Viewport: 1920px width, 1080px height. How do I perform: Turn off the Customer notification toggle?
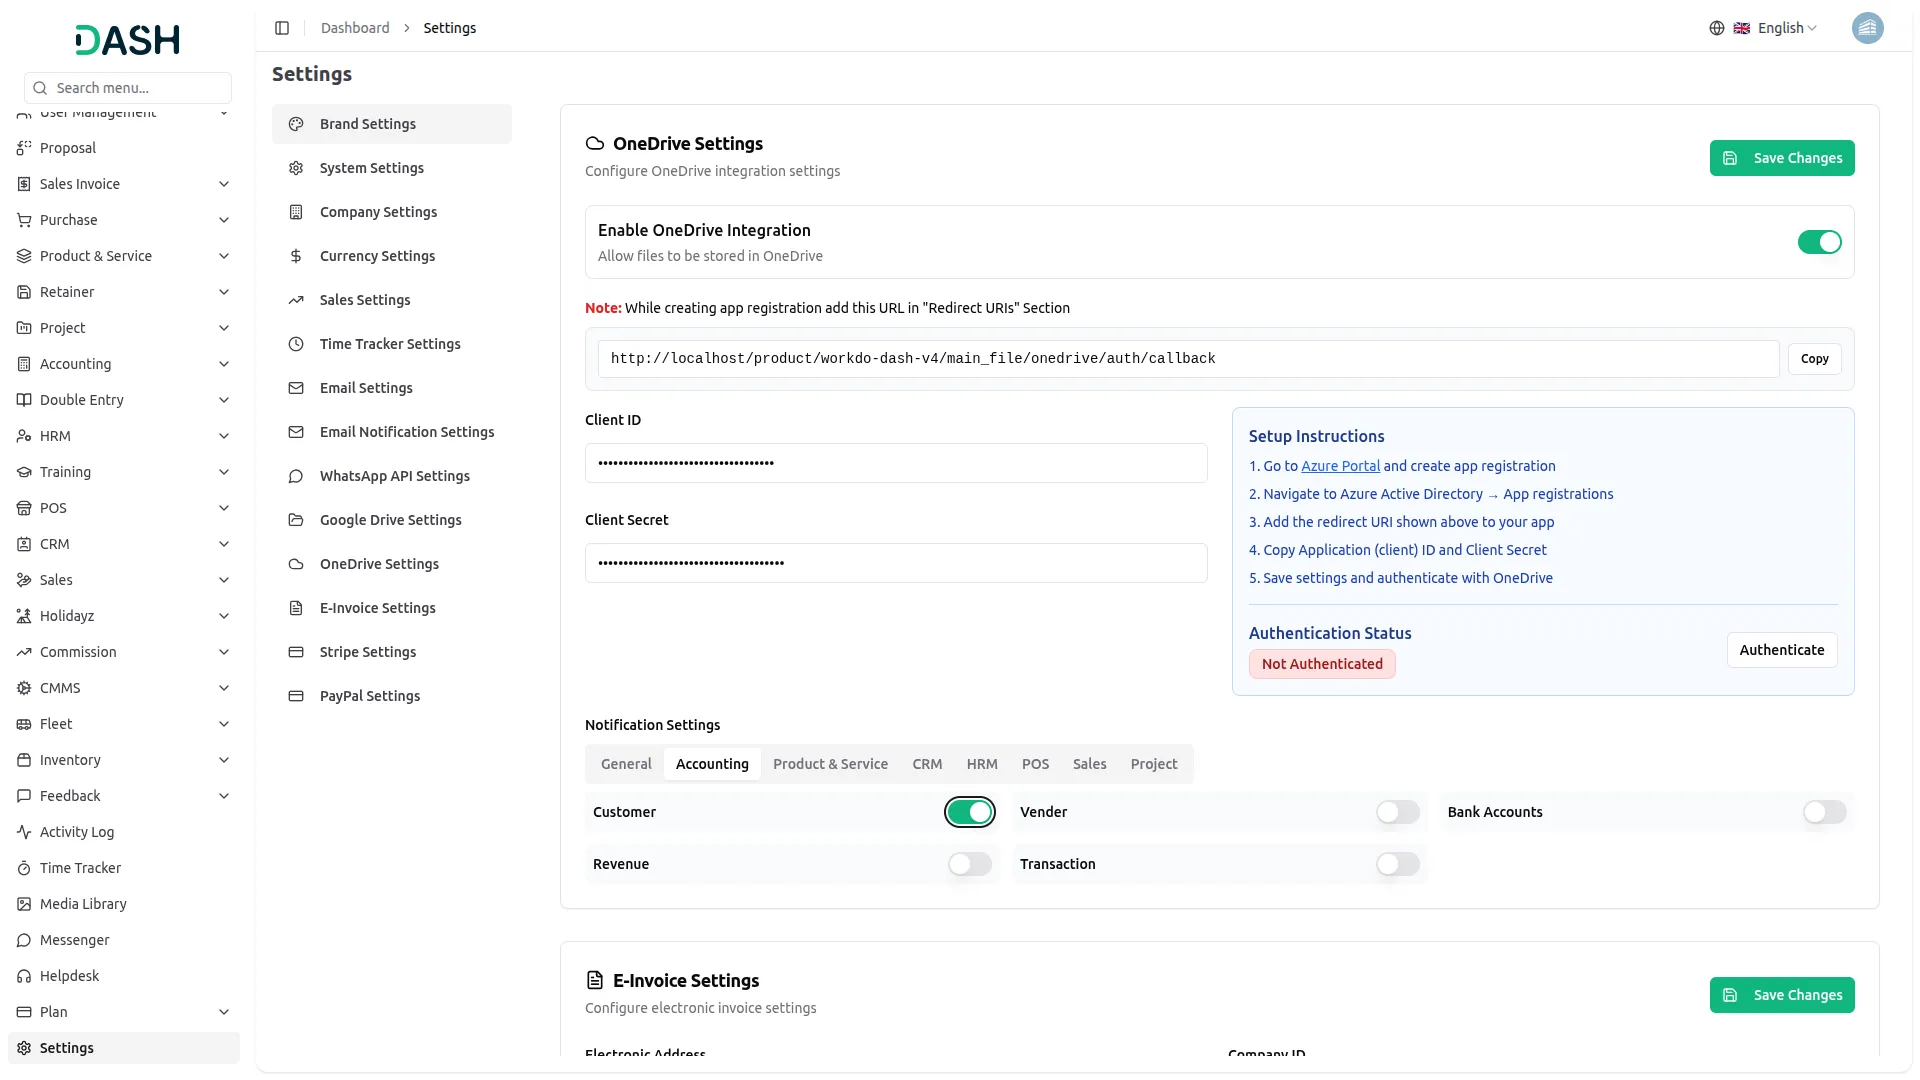(x=969, y=812)
